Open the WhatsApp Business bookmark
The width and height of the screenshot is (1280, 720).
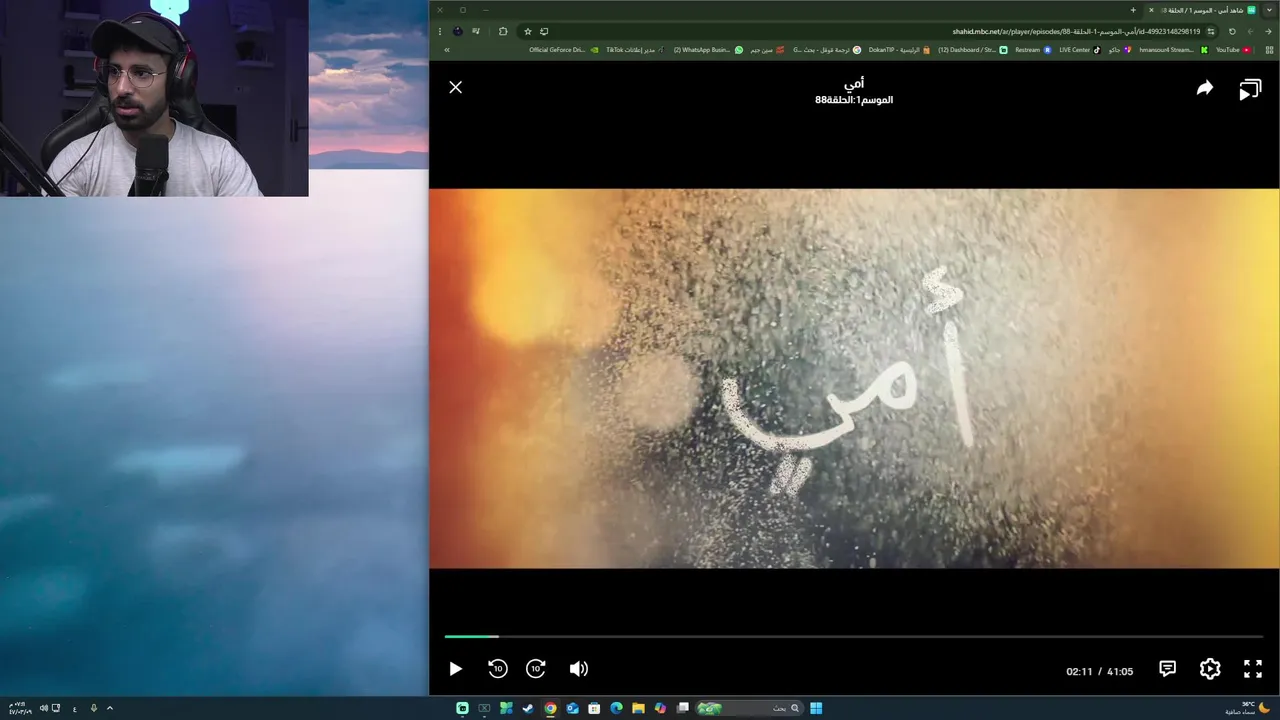tap(709, 49)
